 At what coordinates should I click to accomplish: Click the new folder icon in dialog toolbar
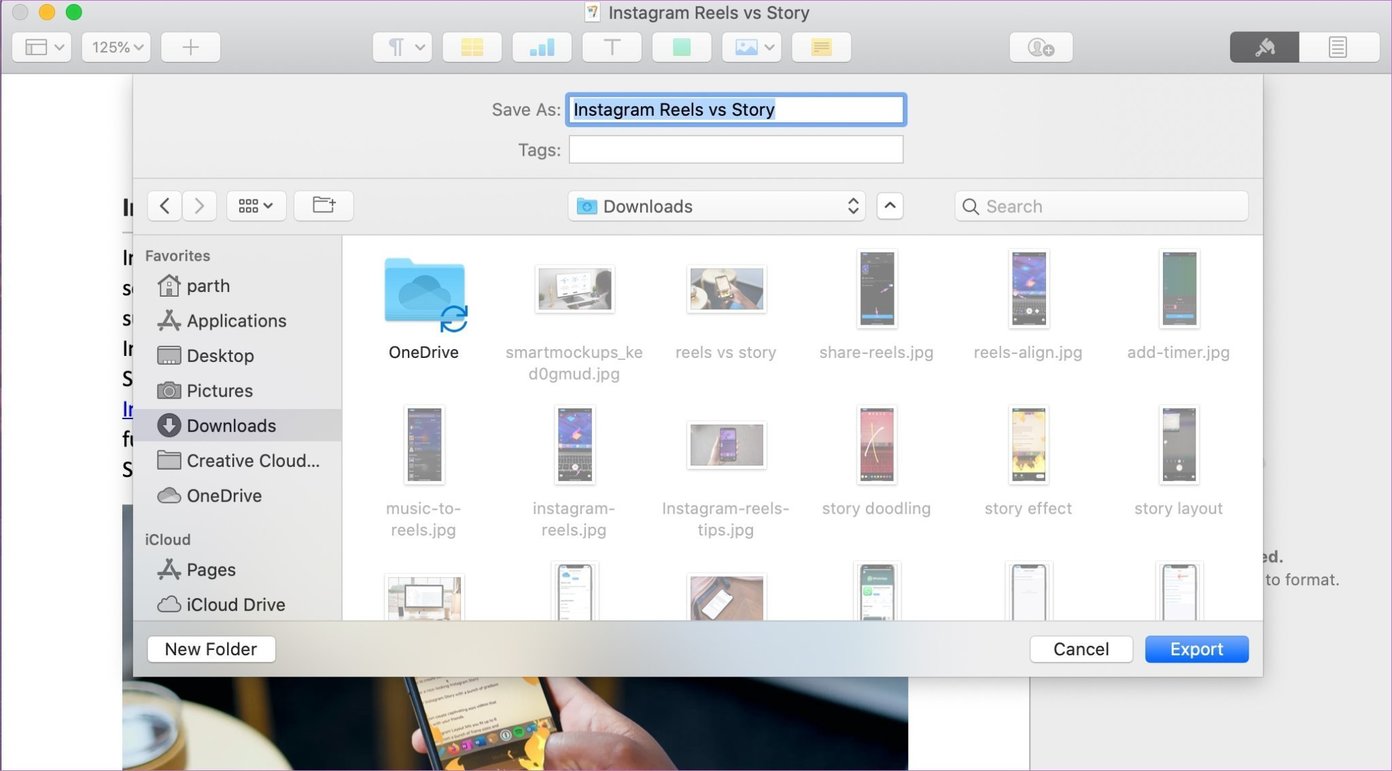[x=324, y=206]
